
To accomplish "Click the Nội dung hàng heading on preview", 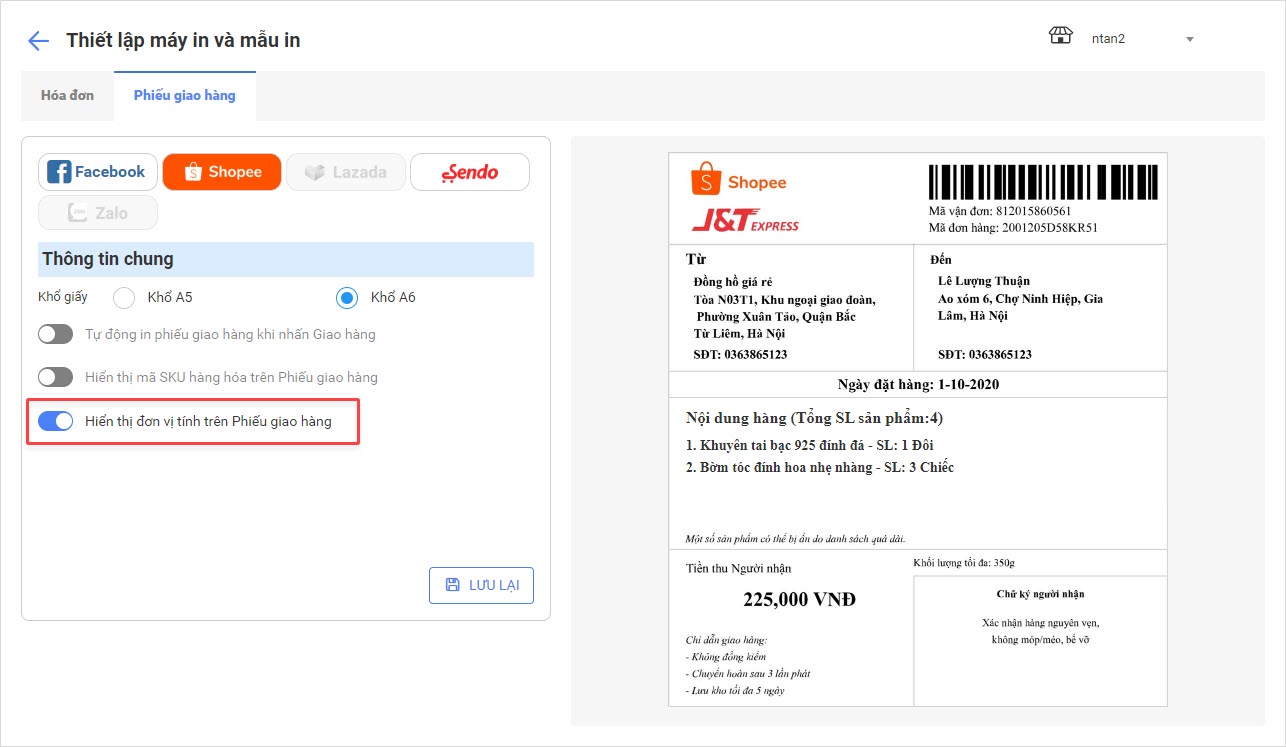I will (815, 417).
